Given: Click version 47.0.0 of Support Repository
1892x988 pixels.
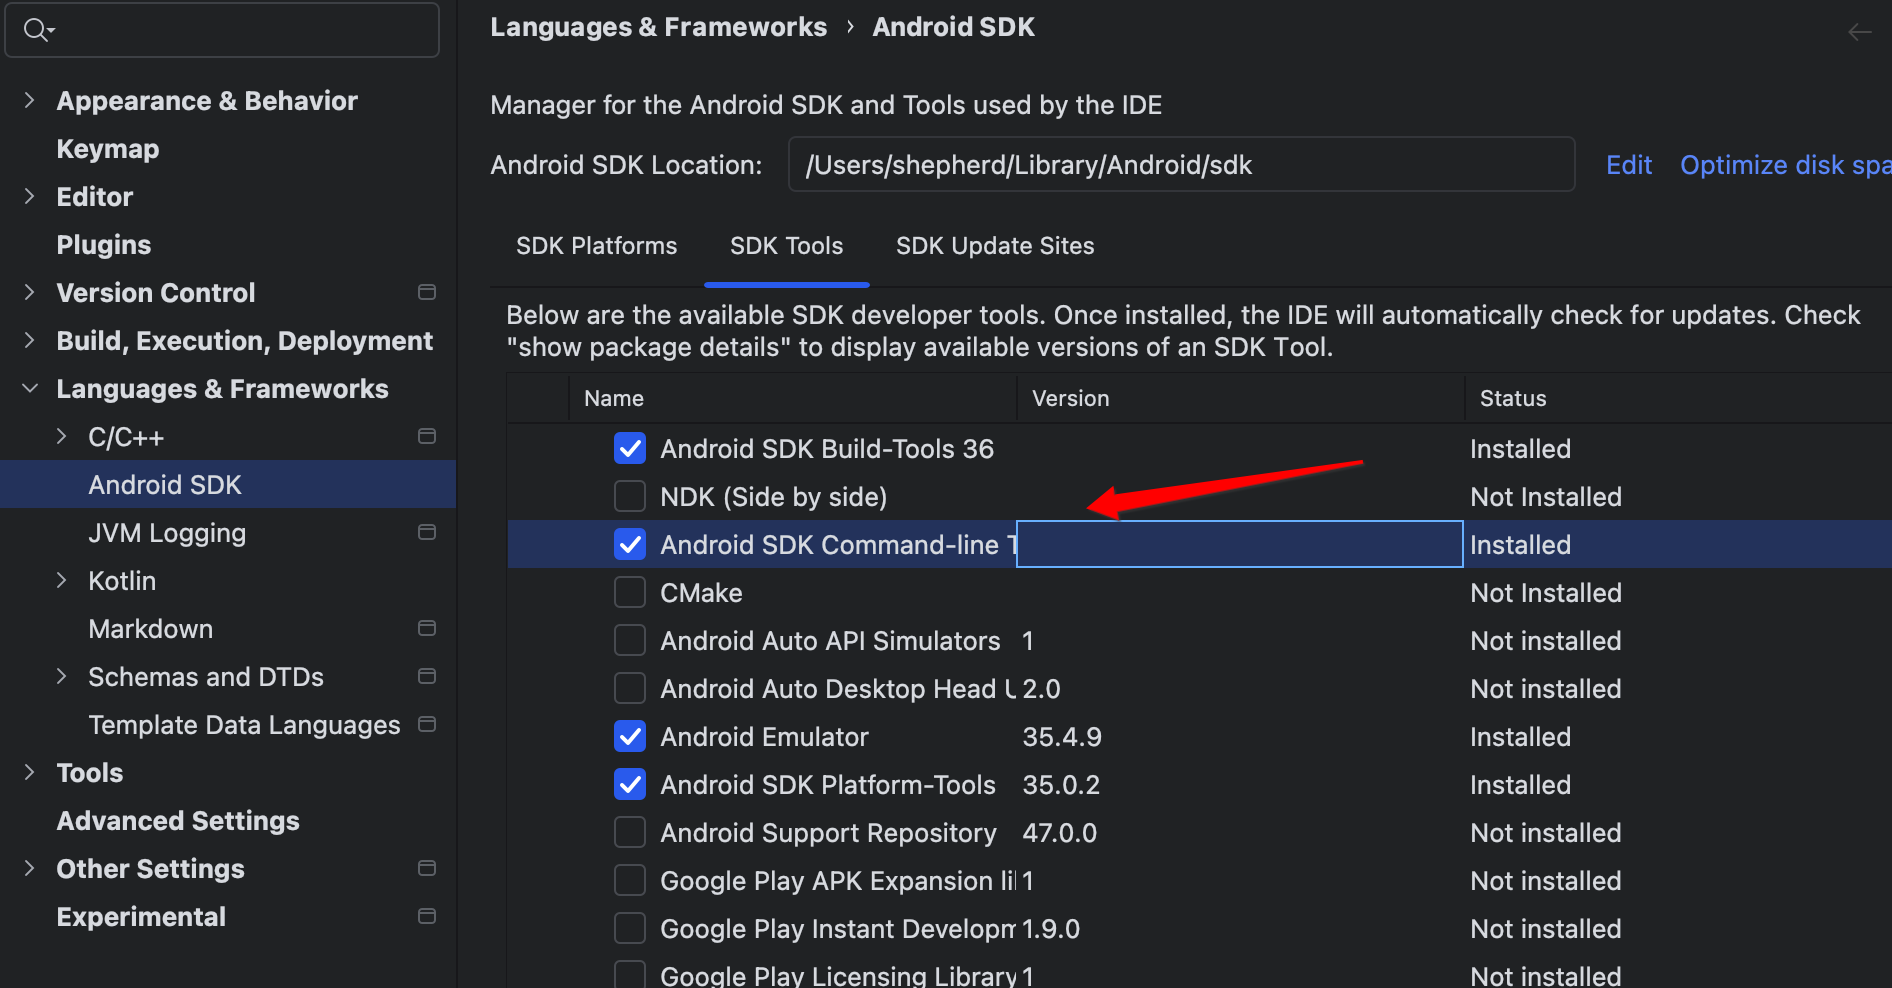Looking at the screenshot, I should 1060,833.
